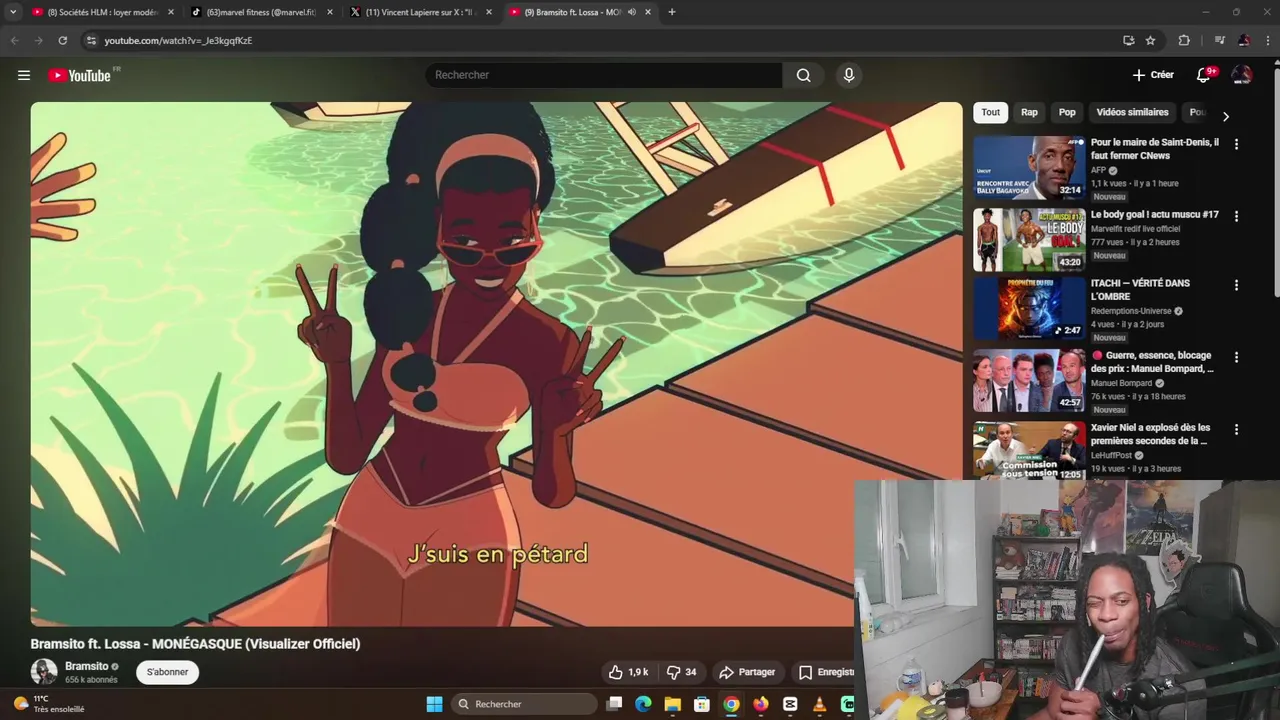This screenshot has width=1280, height=720.
Task: Select the Tout filter chip
Action: click(x=990, y=112)
